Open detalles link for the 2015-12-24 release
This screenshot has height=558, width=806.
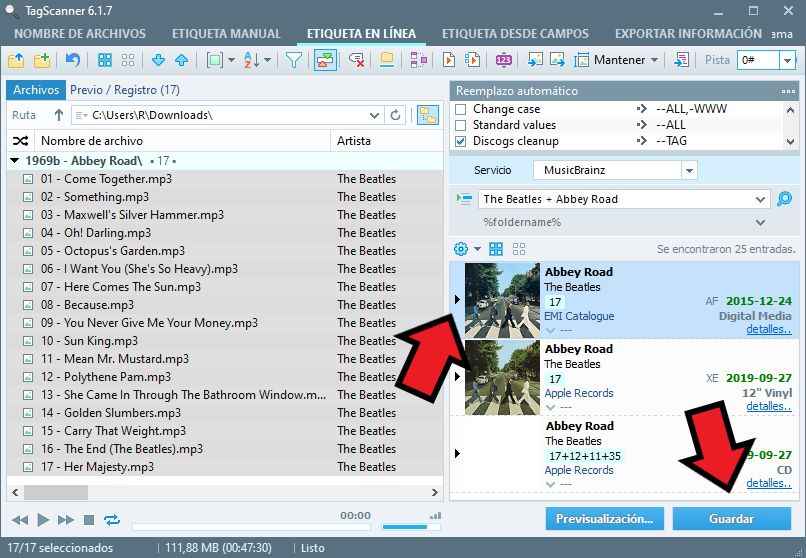(x=768, y=329)
